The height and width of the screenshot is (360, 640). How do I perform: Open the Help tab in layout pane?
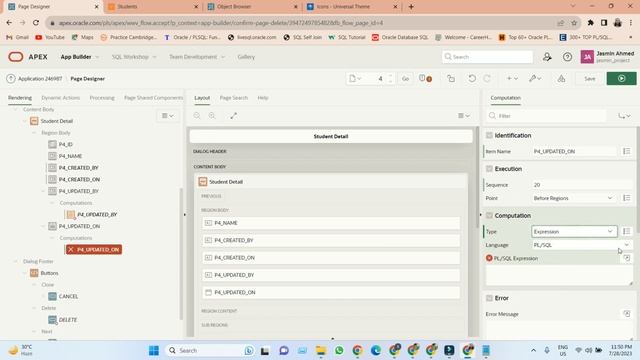point(263,98)
